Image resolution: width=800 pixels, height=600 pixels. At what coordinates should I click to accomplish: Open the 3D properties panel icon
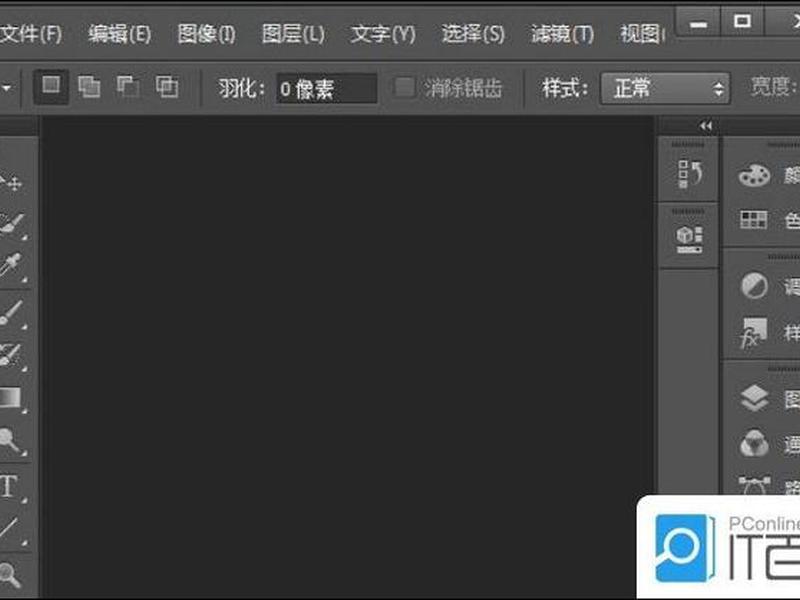[689, 240]
